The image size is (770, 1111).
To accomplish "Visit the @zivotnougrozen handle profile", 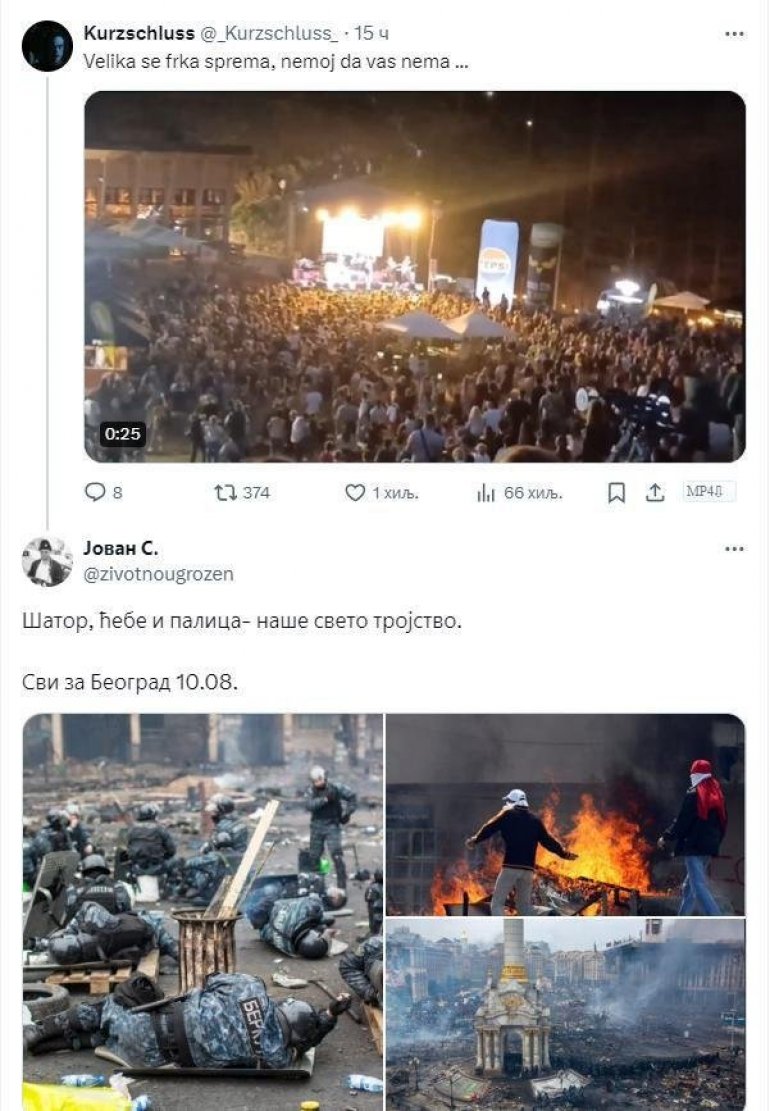I will coord(158,574).
